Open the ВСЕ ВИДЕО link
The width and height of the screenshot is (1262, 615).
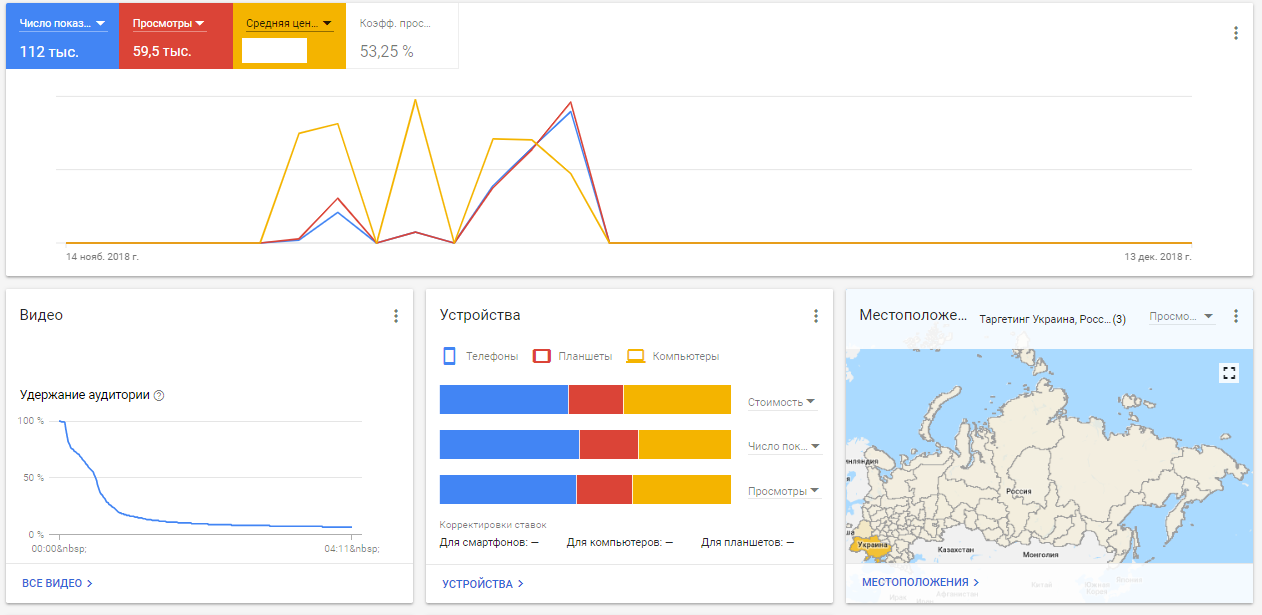pyautogui.click(x=57, y=583)
